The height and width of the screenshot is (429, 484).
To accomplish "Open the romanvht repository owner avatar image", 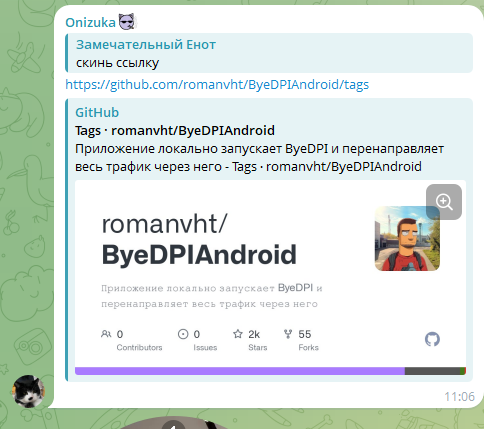I will 407,238.
